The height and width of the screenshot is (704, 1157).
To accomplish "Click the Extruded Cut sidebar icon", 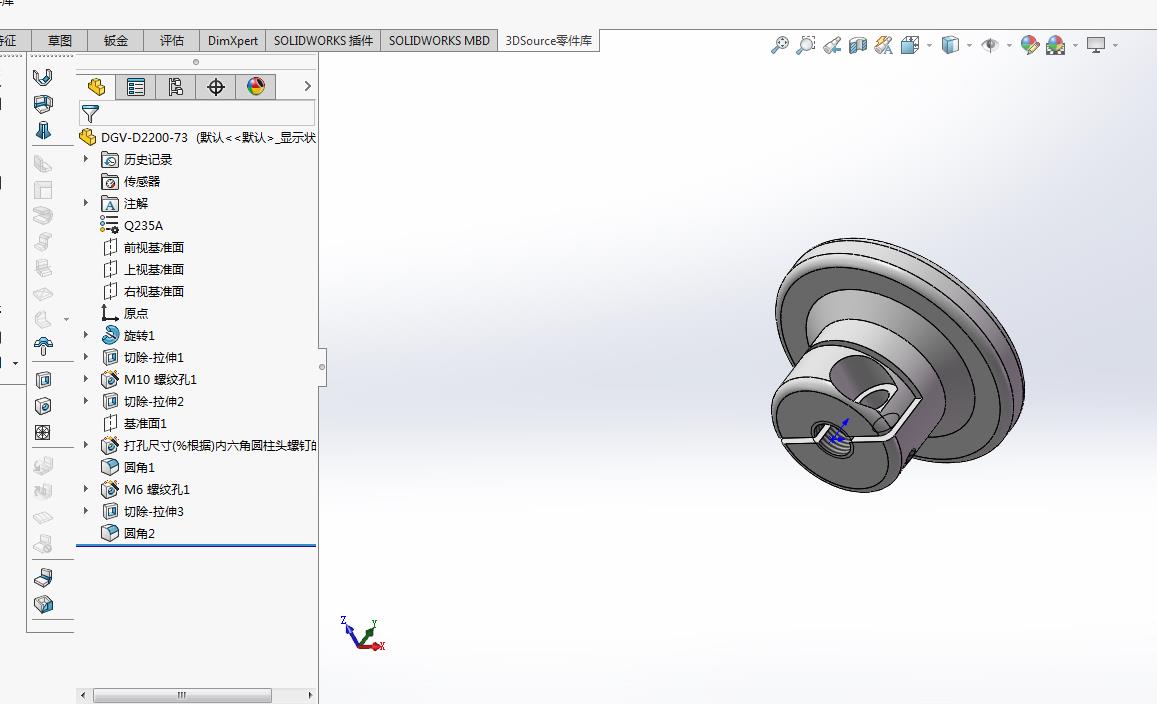I will pos(43,380).
